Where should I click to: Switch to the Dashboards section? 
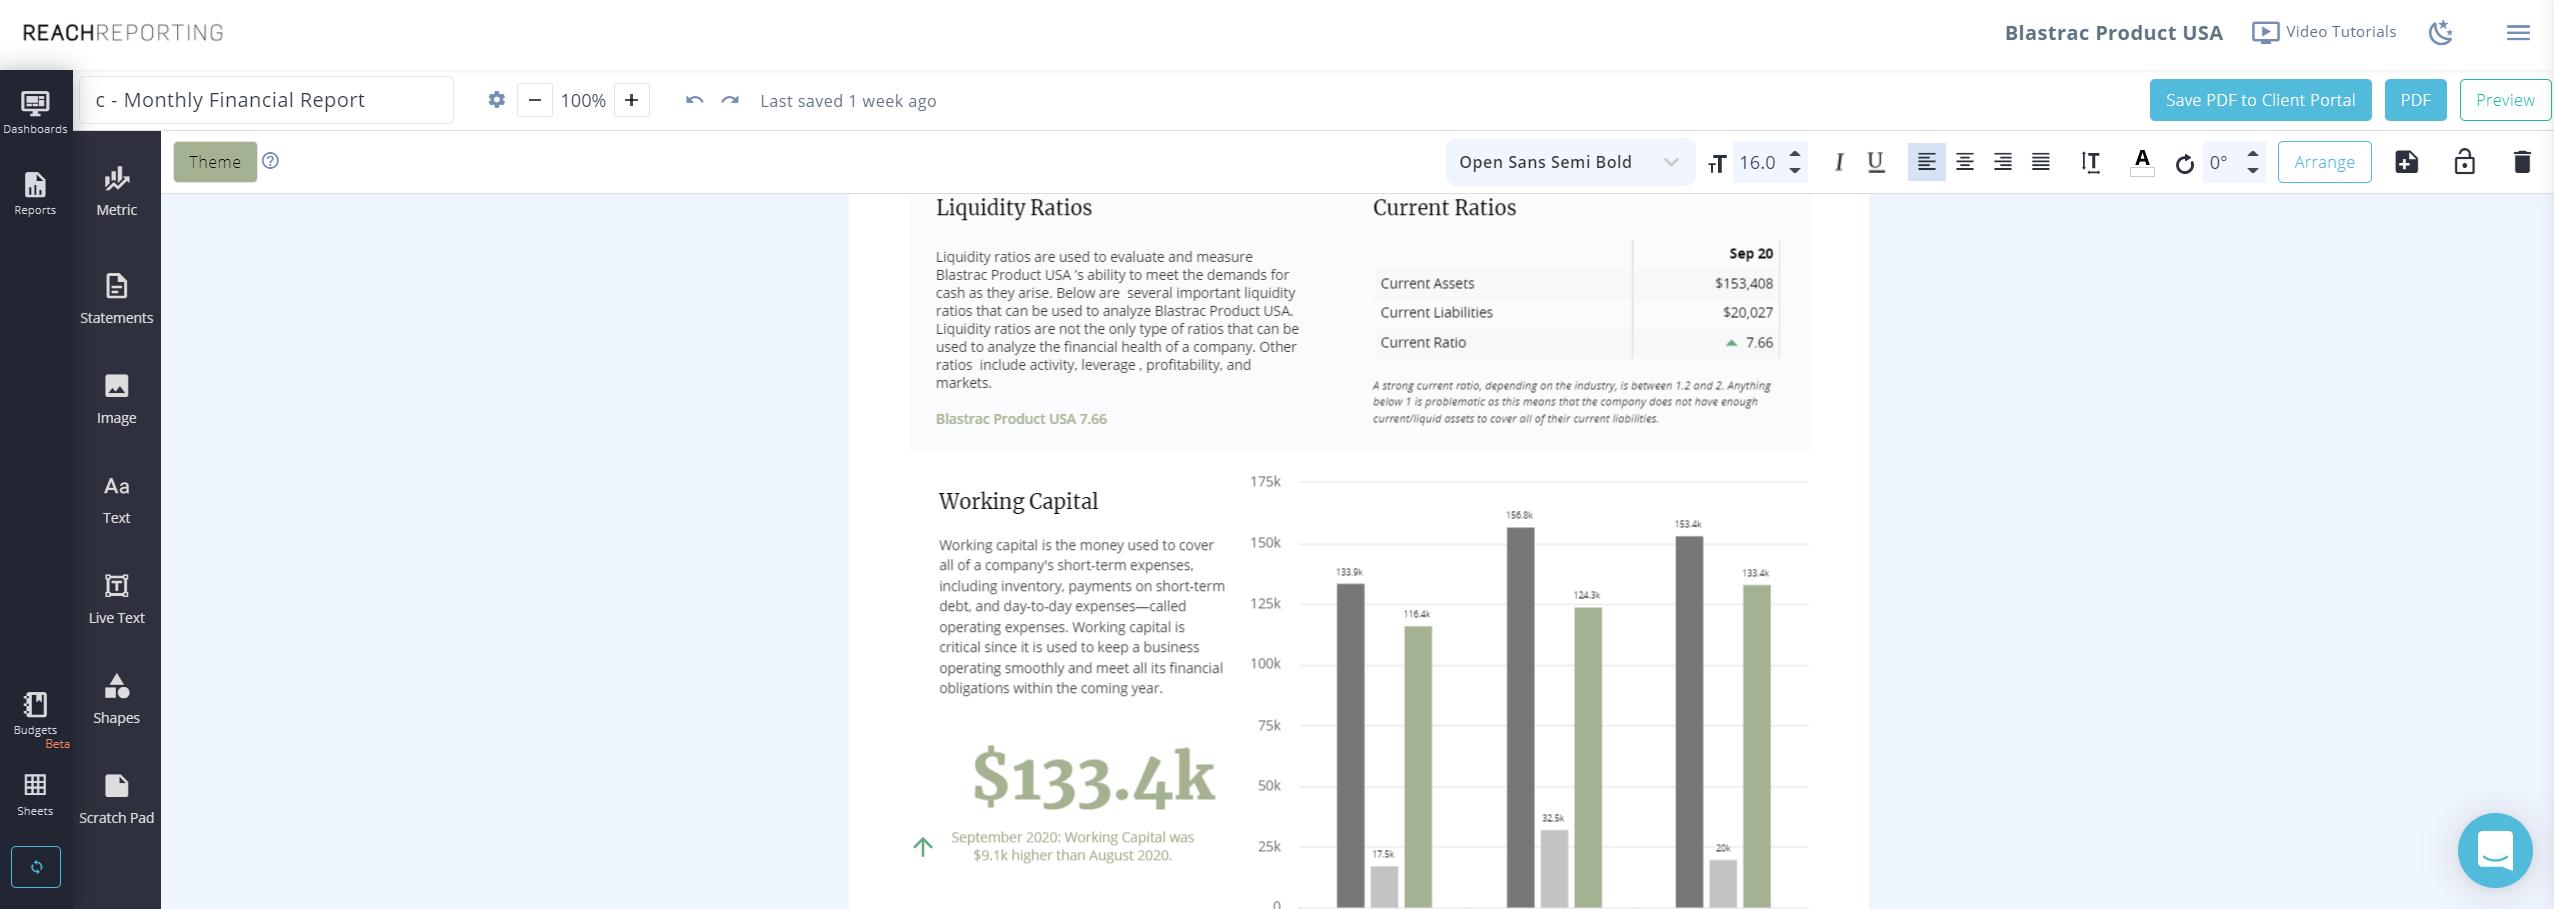click(x=35, y=107)
